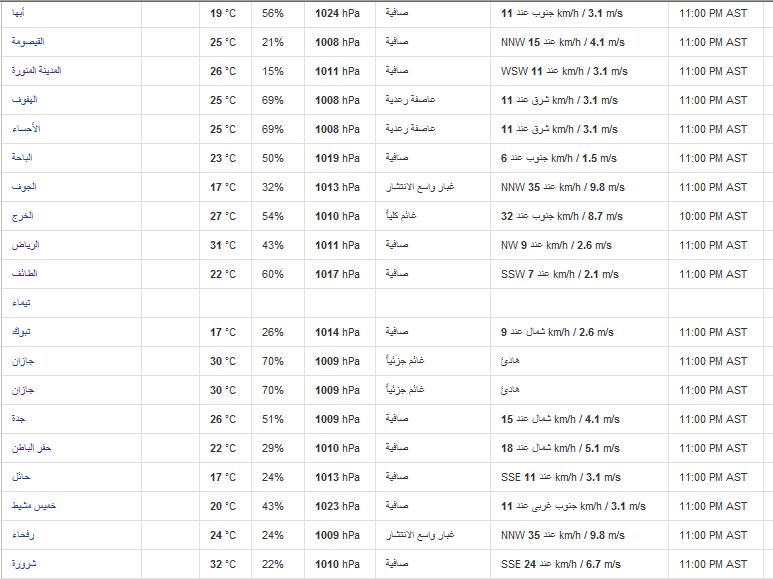This screenshot has height=579, width=773.
Task: Click the حفر الباطن city link
Action: click(32, 448)
